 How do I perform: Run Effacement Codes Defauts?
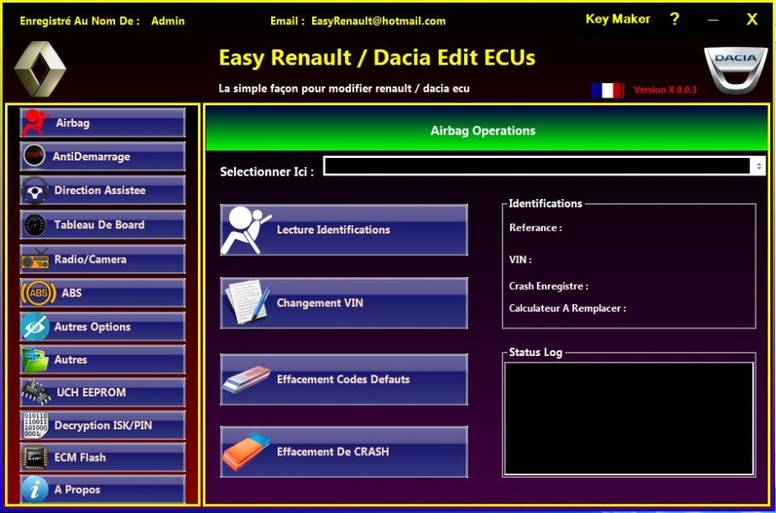tap(344, 379)
